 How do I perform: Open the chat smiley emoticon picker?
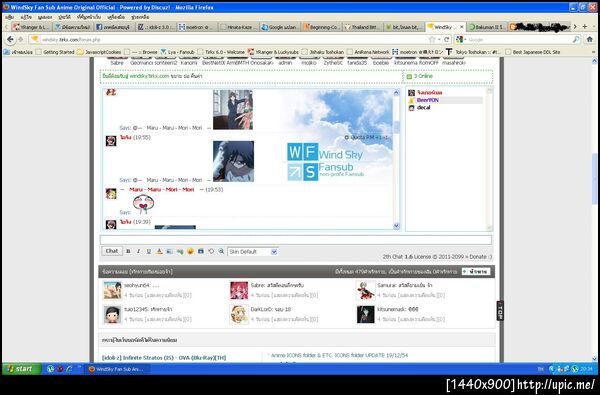click(190, 251)
